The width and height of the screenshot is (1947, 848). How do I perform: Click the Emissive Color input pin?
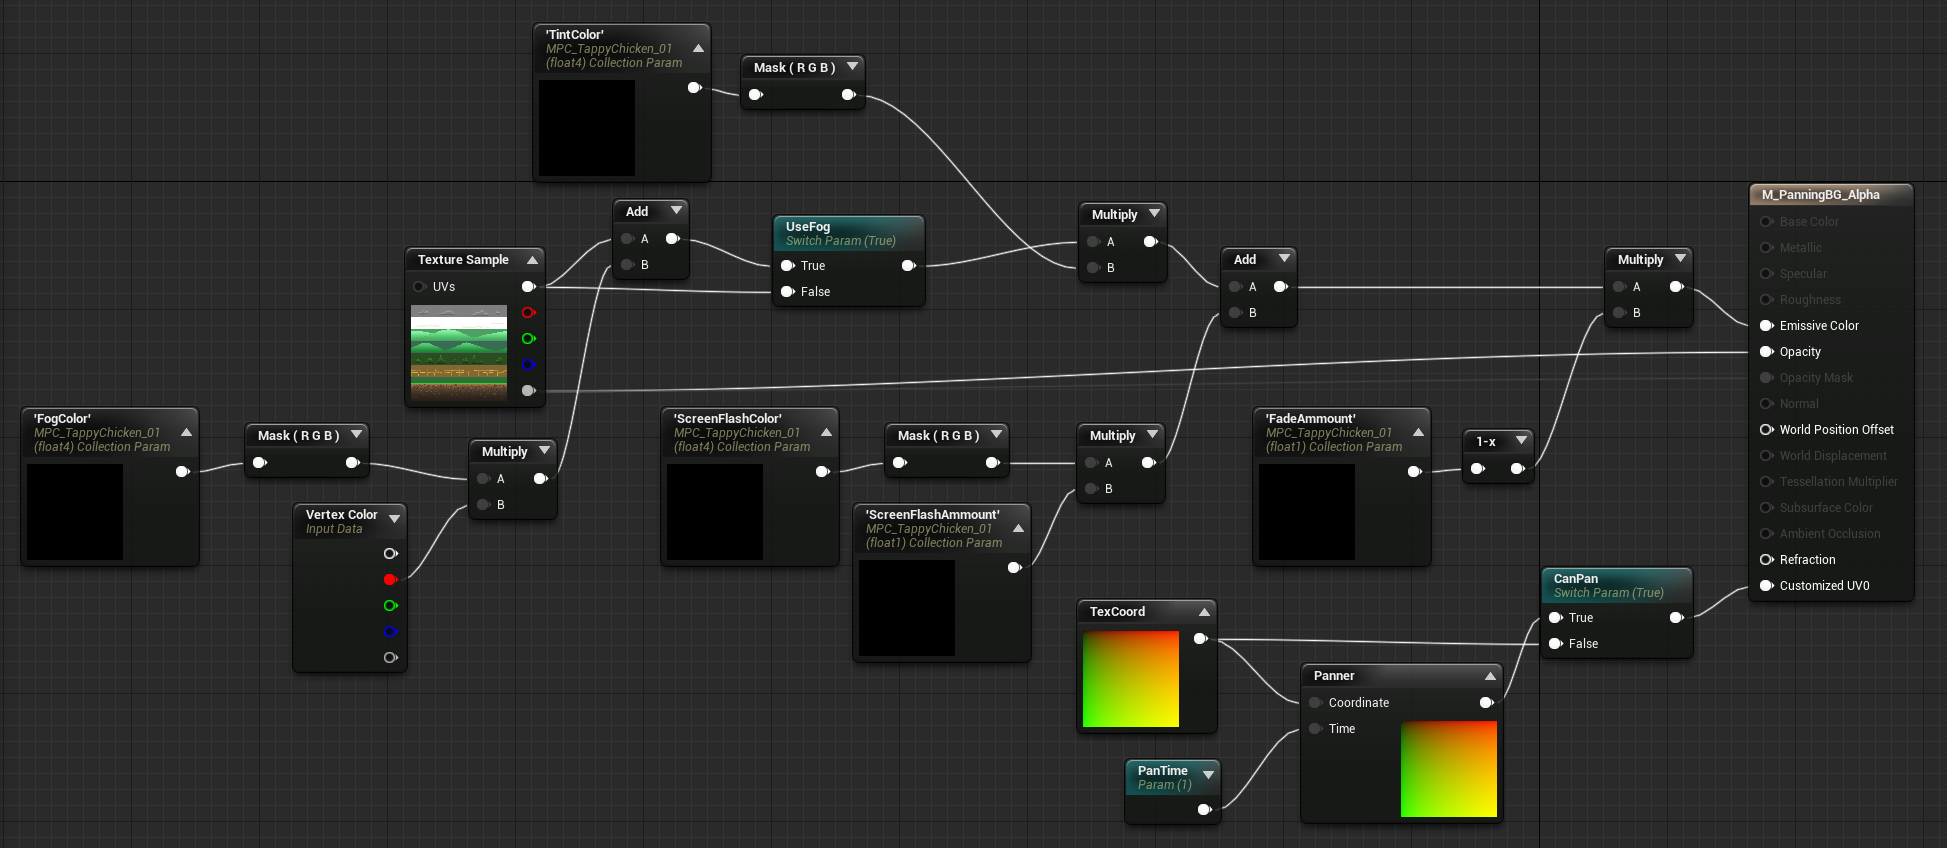(x=1766, y=326)
